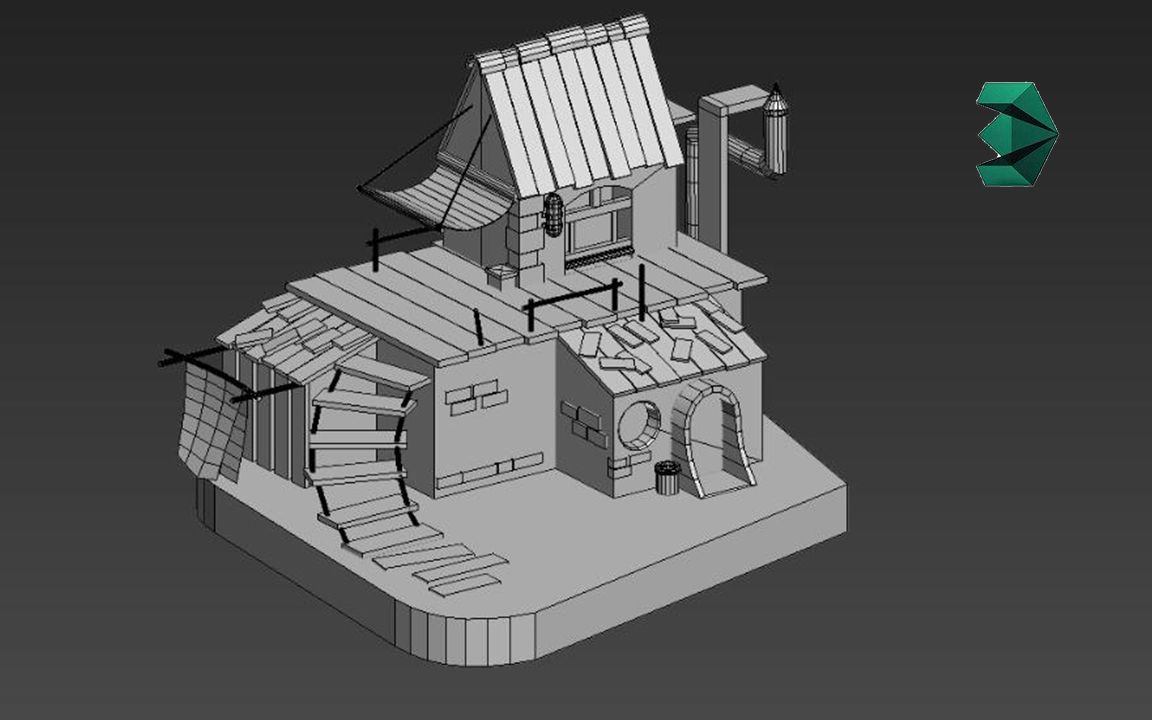
Task: Select the small barrel beside the arched doorway
Action: (x=667, y=478)
